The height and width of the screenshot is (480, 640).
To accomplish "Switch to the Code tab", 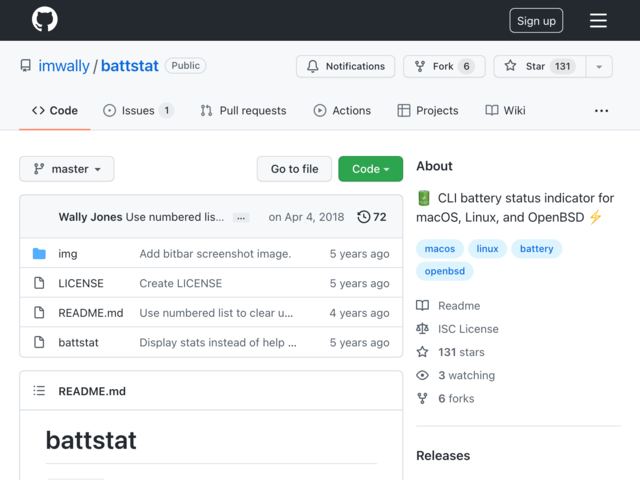I will point(55,111).
